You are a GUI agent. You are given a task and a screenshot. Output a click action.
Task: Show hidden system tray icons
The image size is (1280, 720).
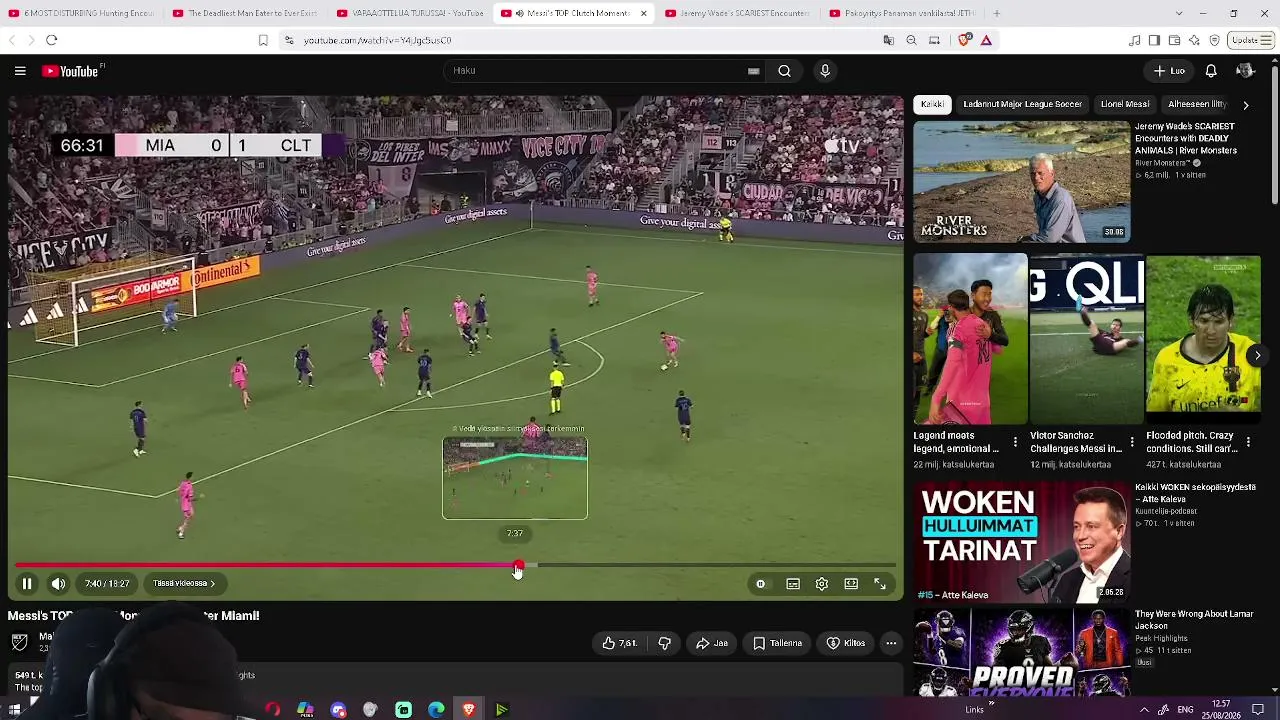1144,710
